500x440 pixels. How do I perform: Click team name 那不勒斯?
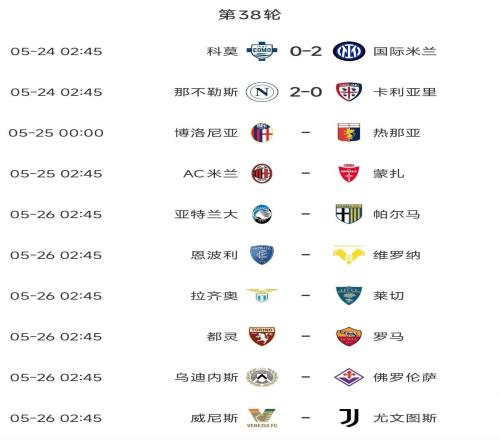206,92
